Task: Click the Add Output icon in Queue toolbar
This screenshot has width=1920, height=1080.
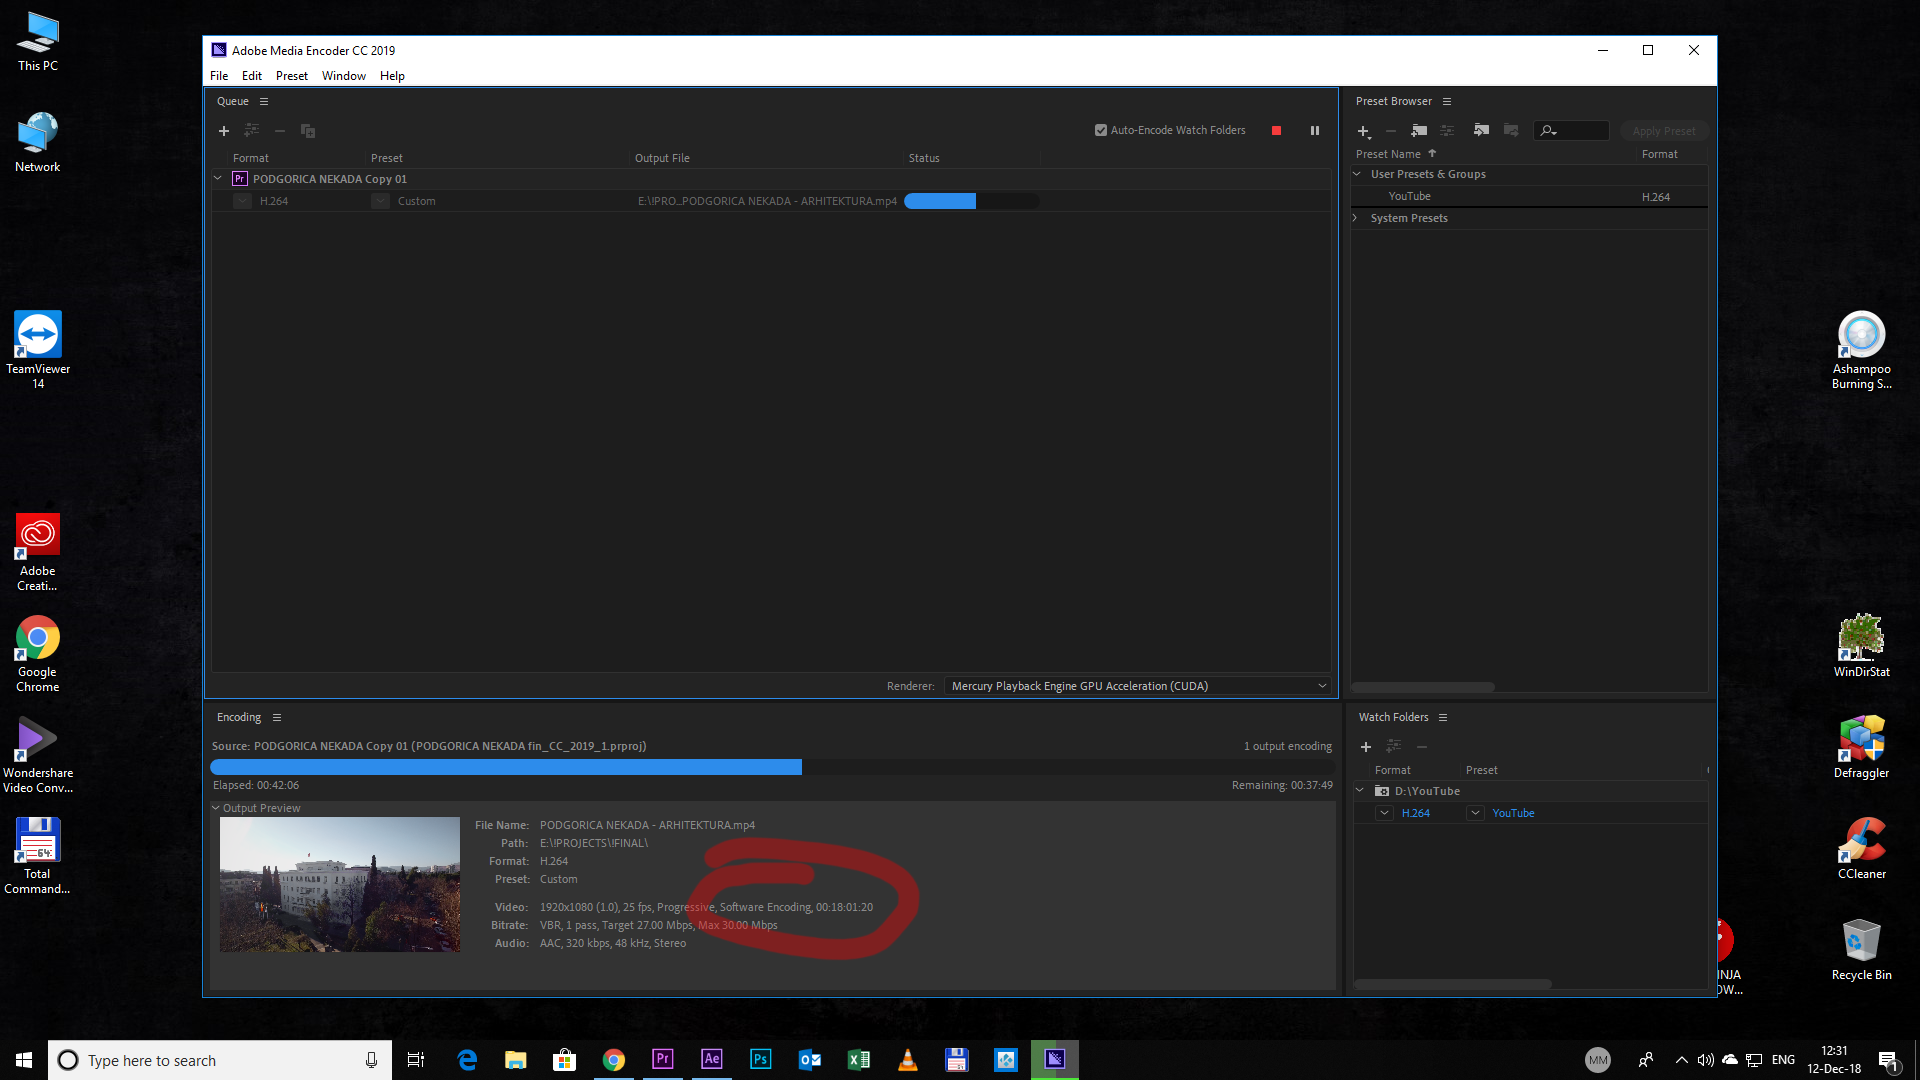Action: pos(252,131)
